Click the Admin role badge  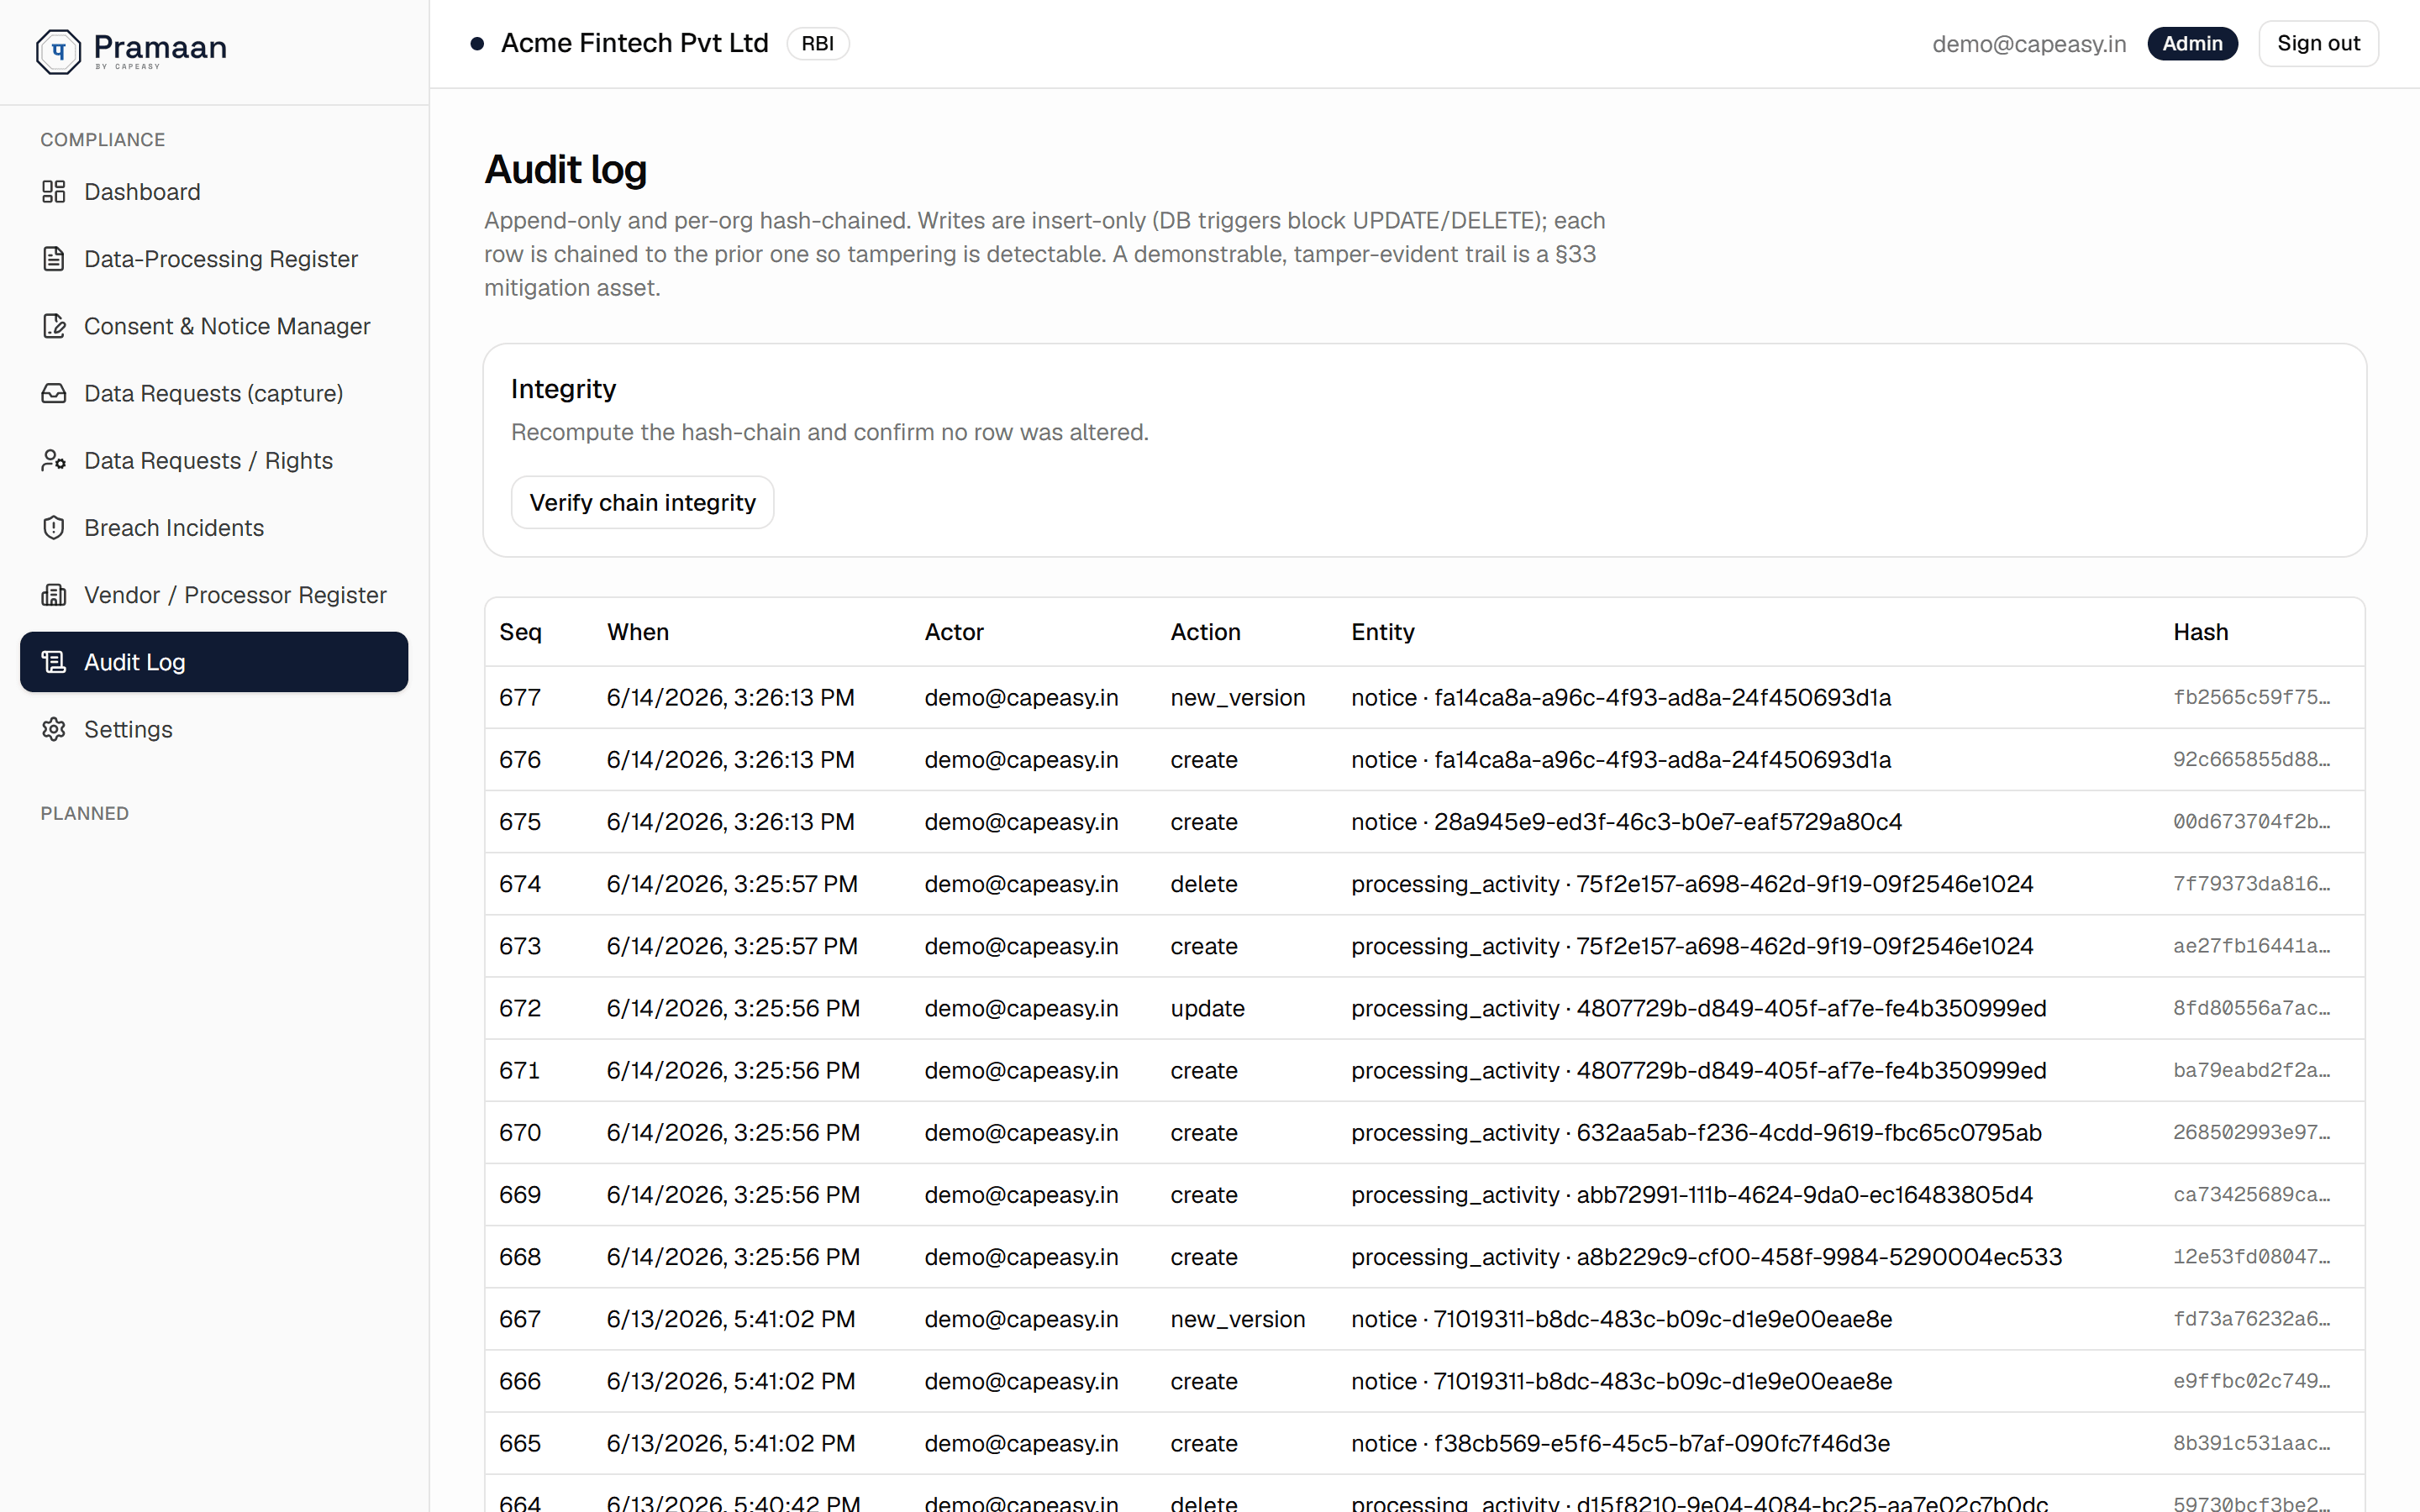pos(2192,44)
